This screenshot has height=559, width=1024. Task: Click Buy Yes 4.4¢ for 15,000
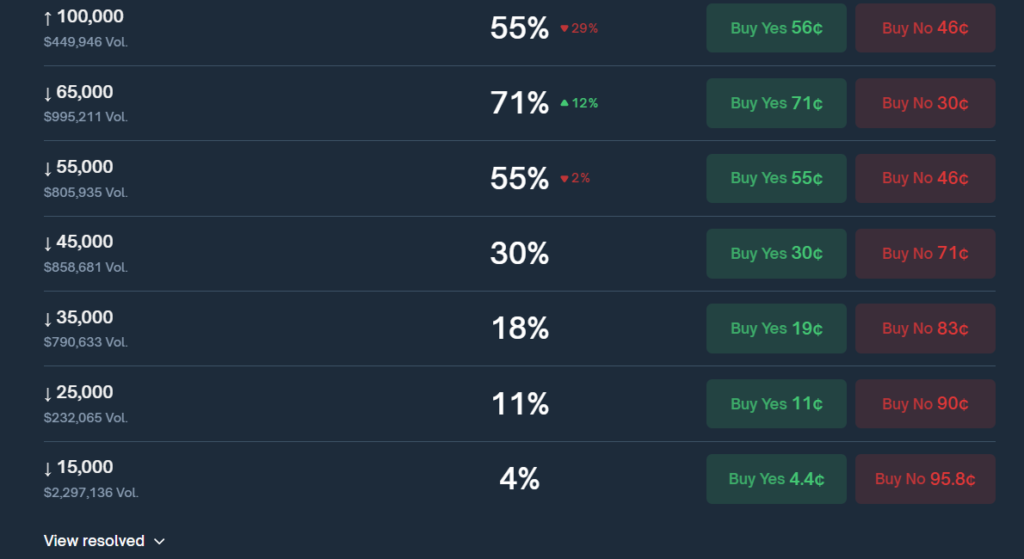(776, 479)
